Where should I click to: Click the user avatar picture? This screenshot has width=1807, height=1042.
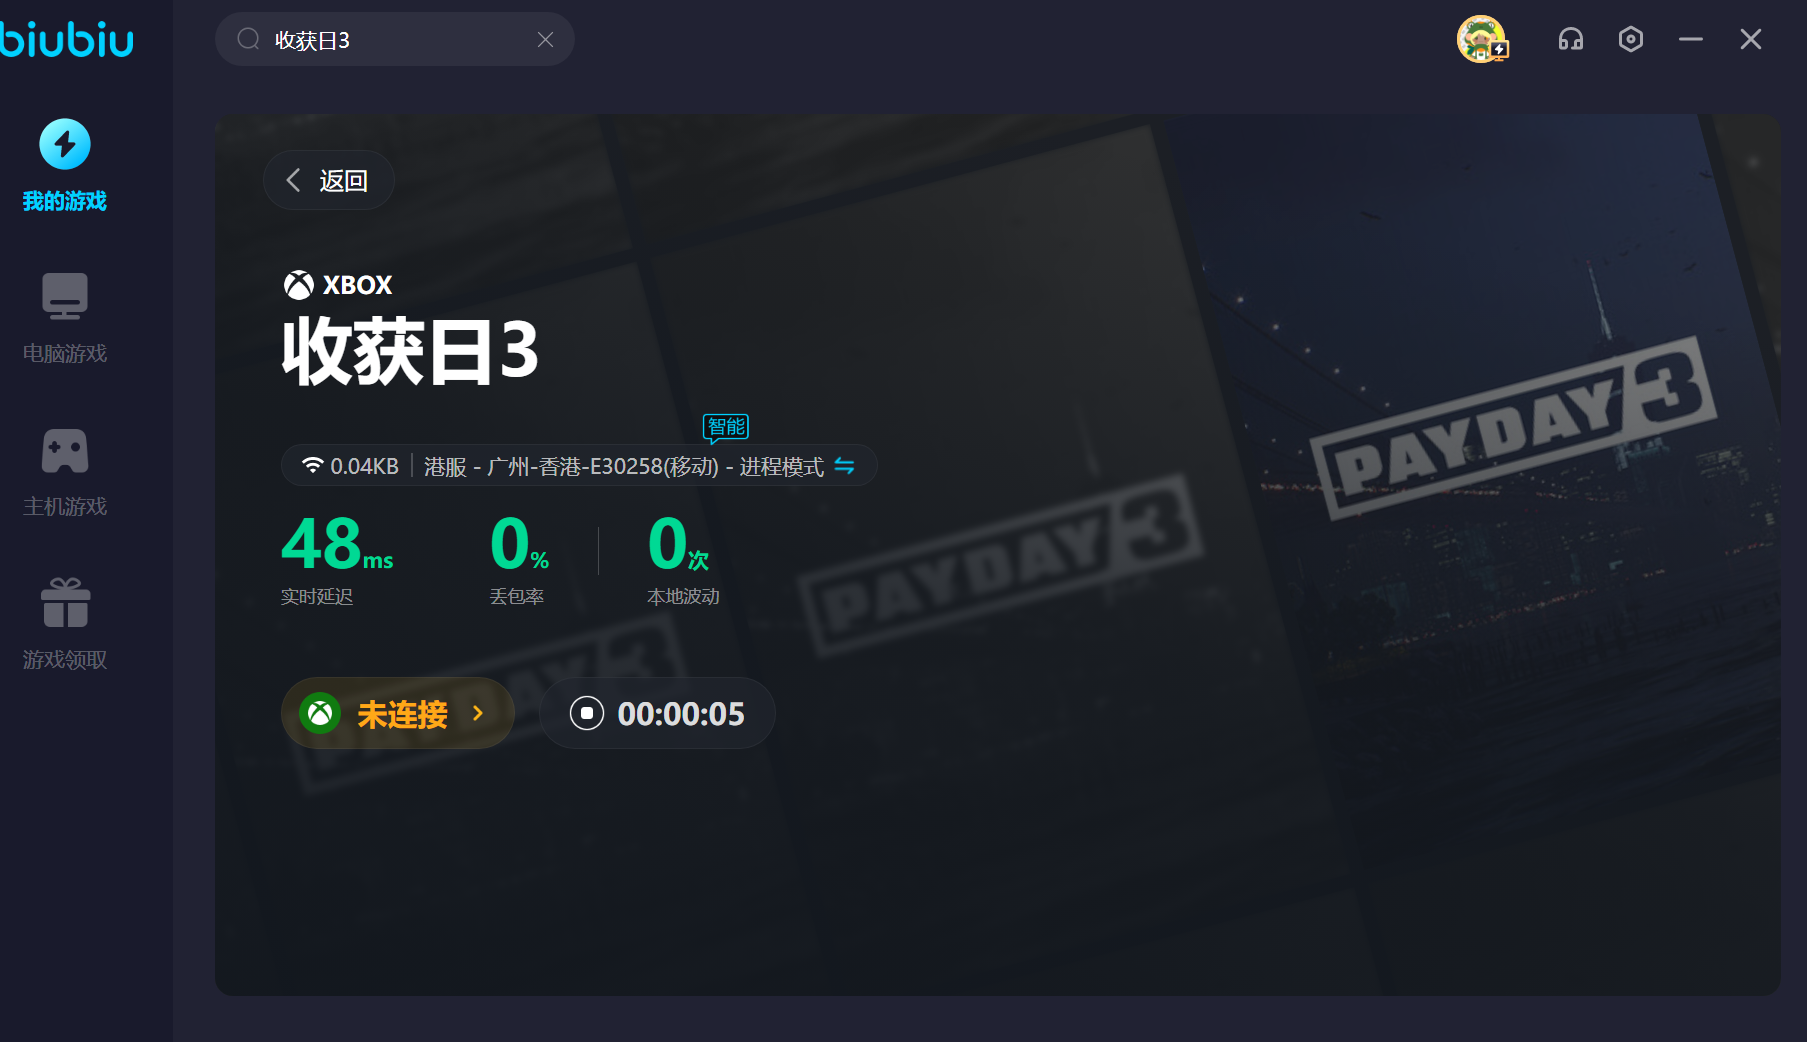point(1482,39)
